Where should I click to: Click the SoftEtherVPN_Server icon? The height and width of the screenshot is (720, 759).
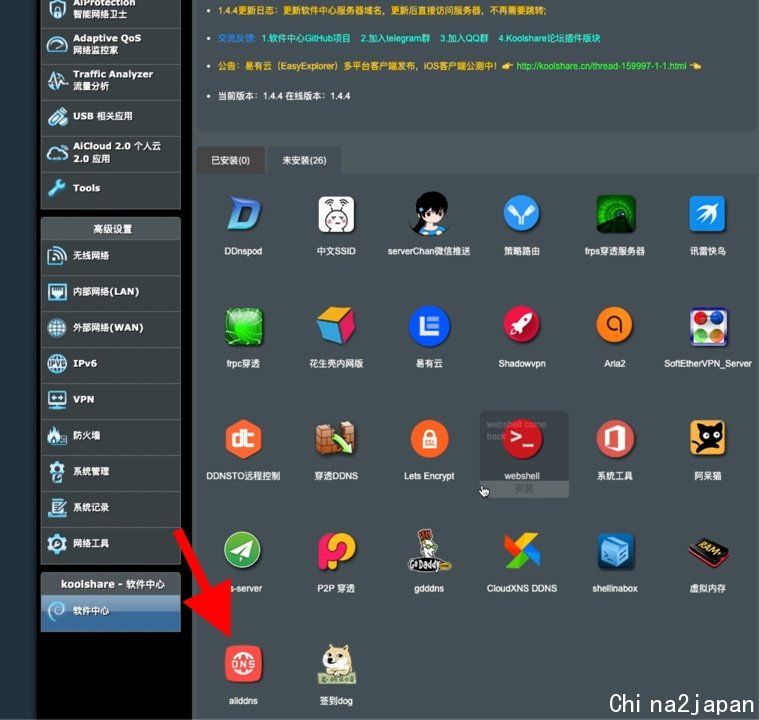click(x=708, y=326)
